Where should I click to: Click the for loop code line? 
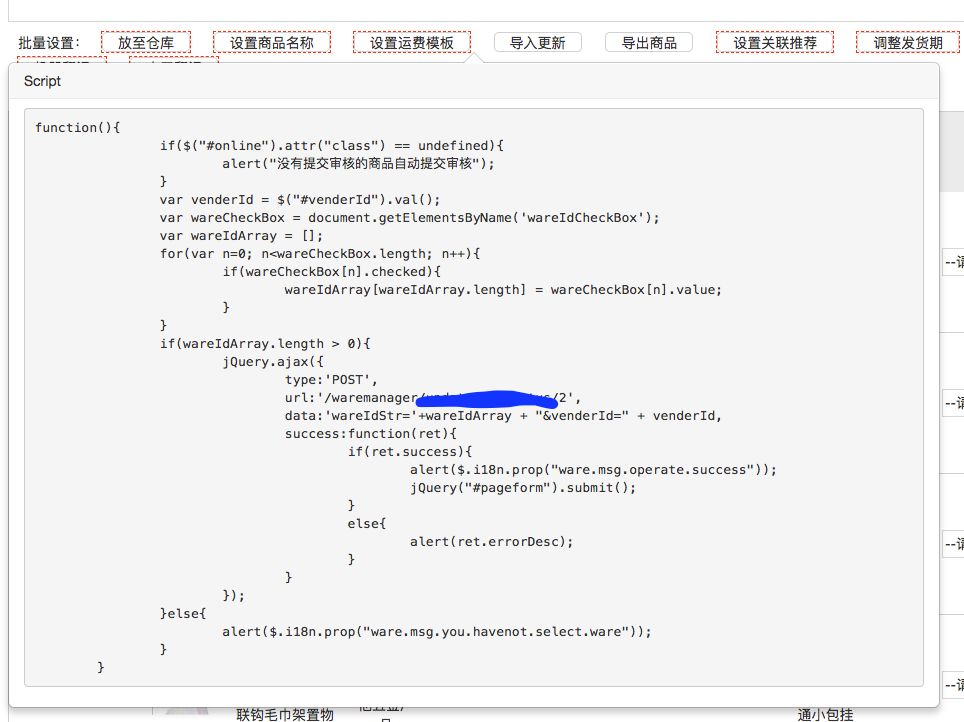coord(320,253)
